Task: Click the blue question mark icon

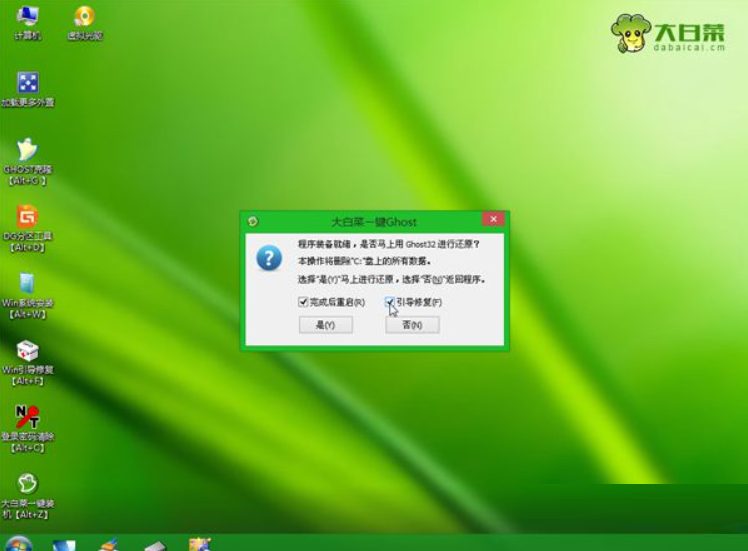Action: pos(269,259)
